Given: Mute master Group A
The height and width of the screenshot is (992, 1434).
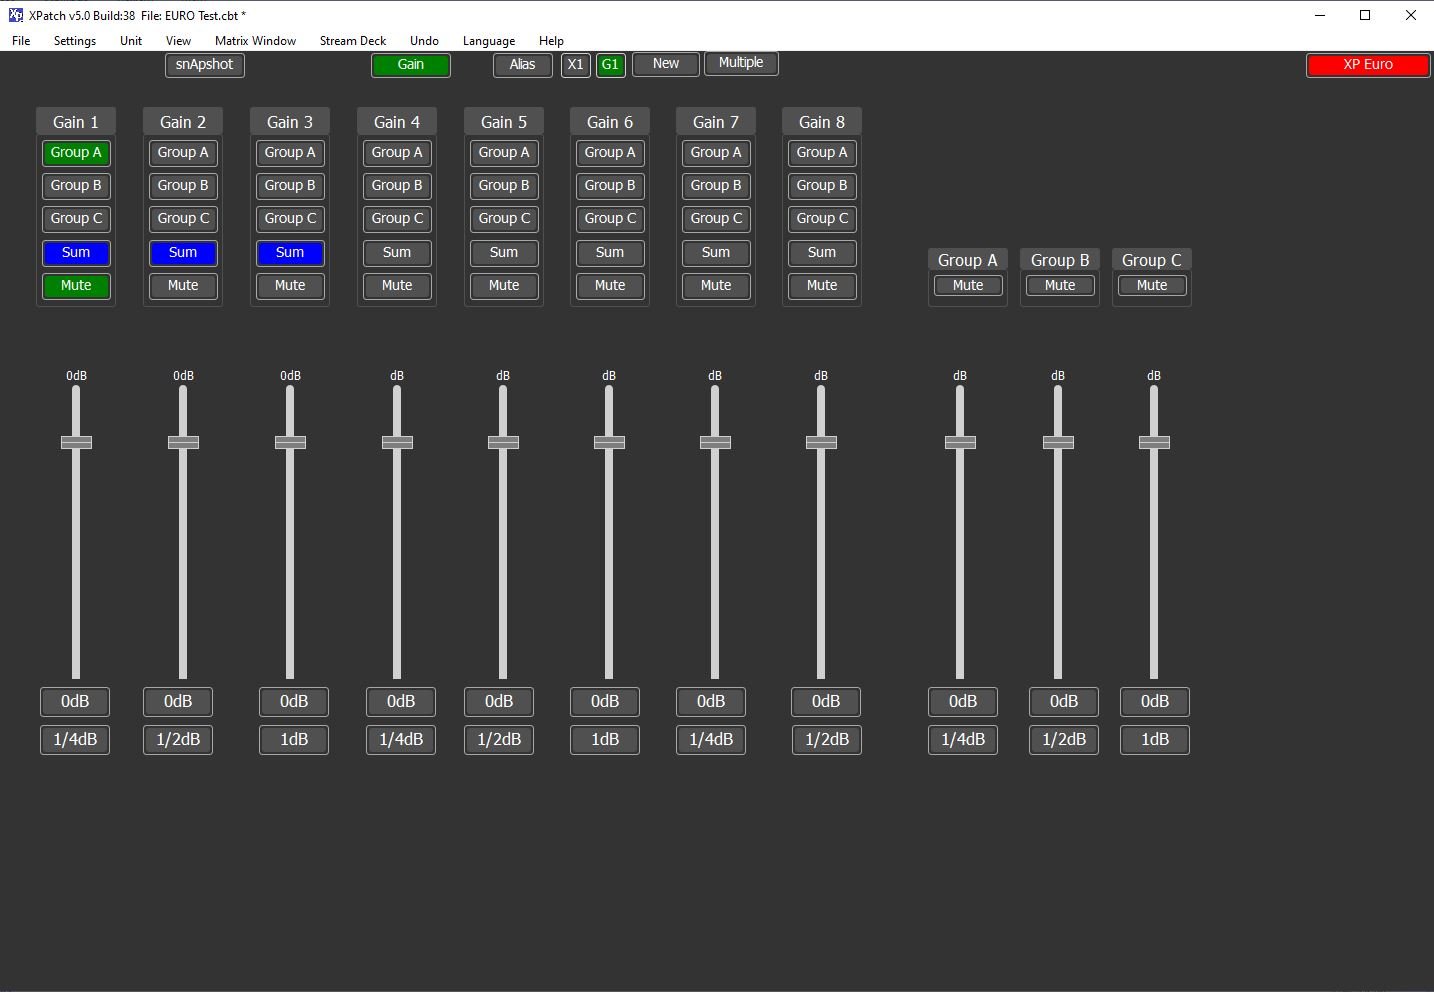Looking at the screenshot, I should coord(966,285).
